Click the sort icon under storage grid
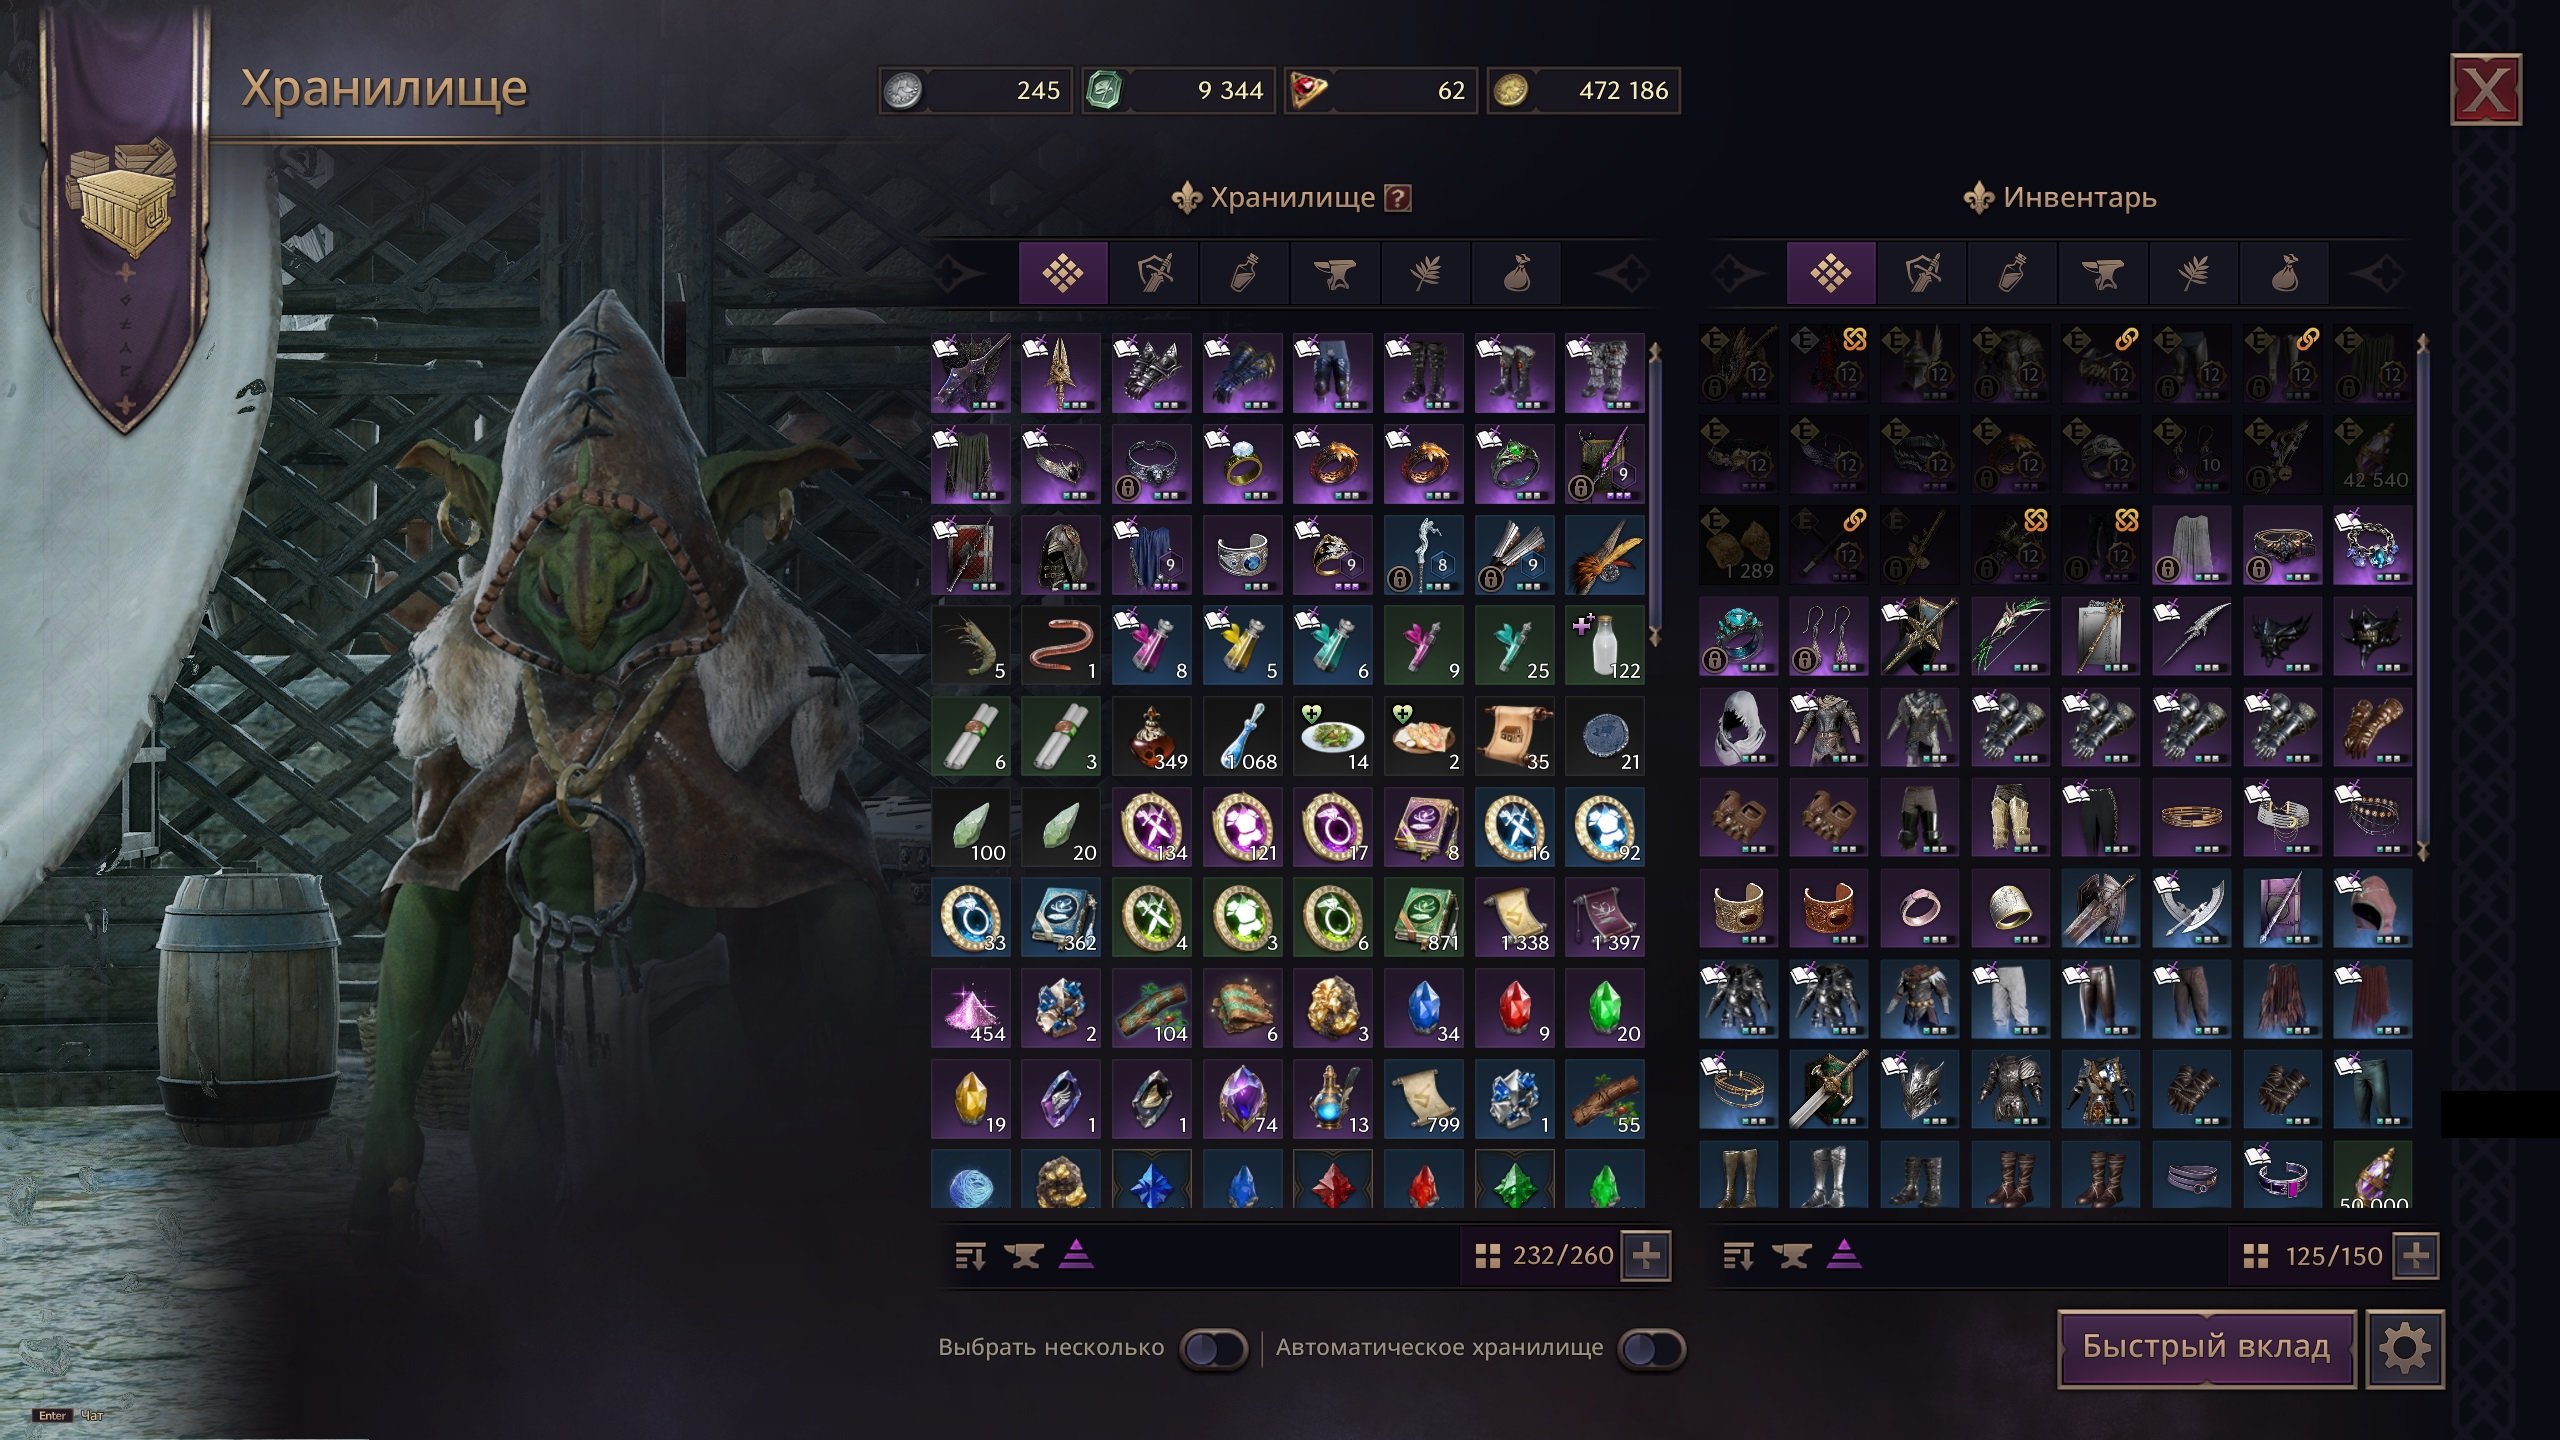The image size is (2560, 1440). (x=970, y=1255)
